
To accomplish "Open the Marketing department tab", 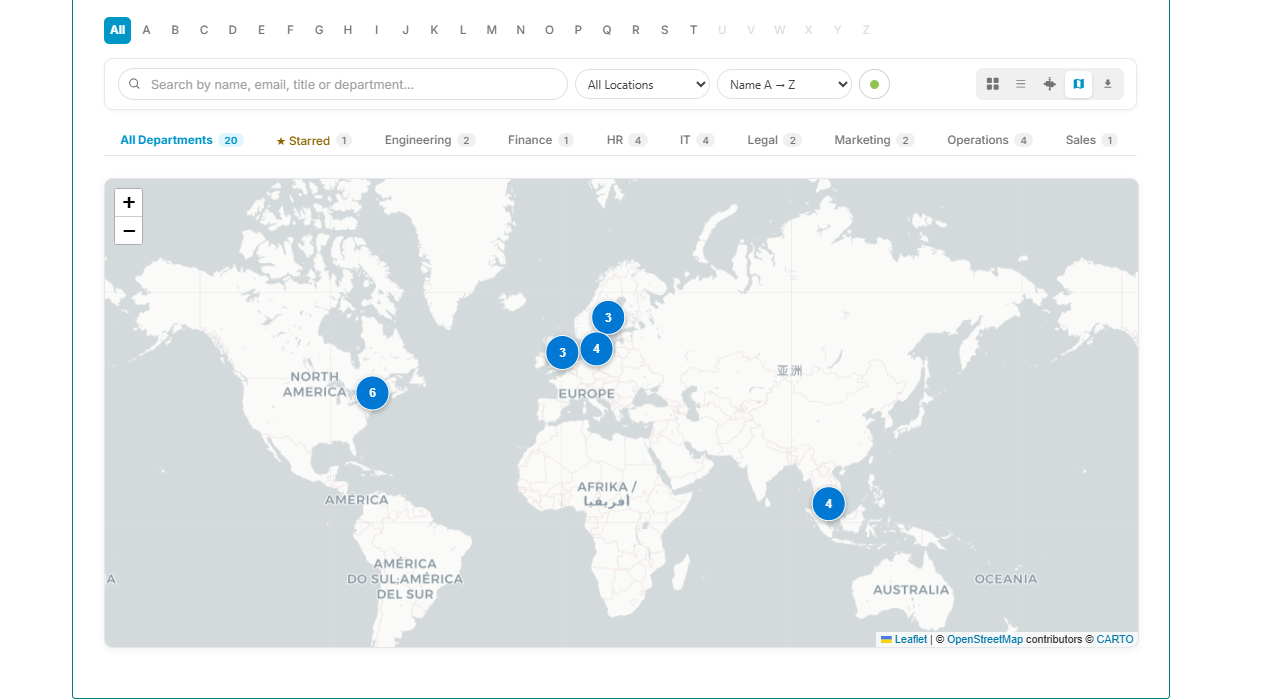I will pyautogui.click(x=873, y=140).
